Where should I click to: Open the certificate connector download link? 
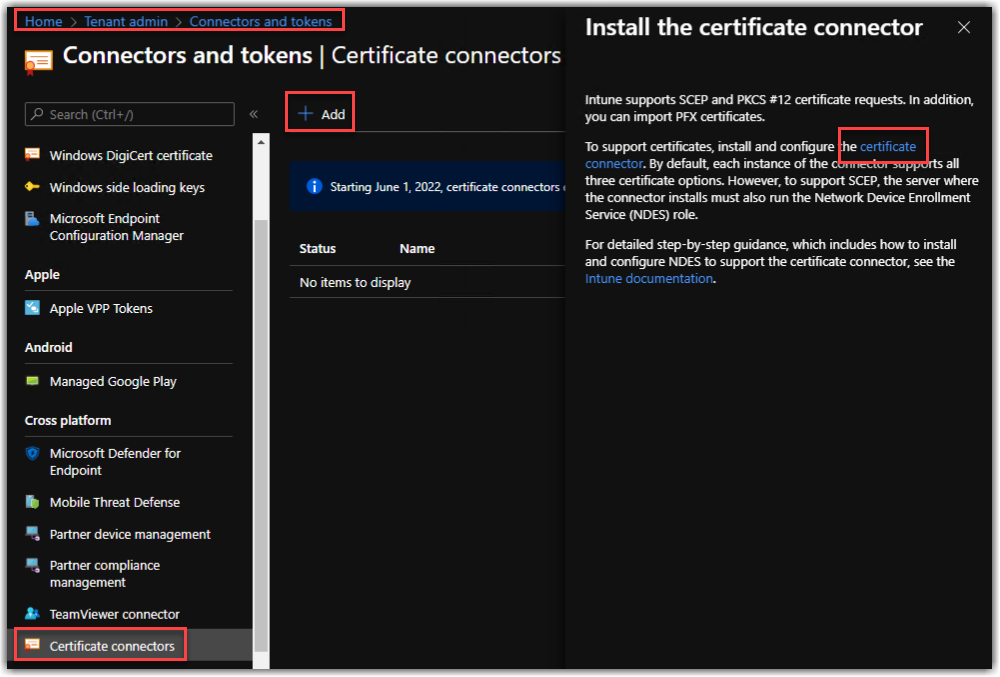888,147
